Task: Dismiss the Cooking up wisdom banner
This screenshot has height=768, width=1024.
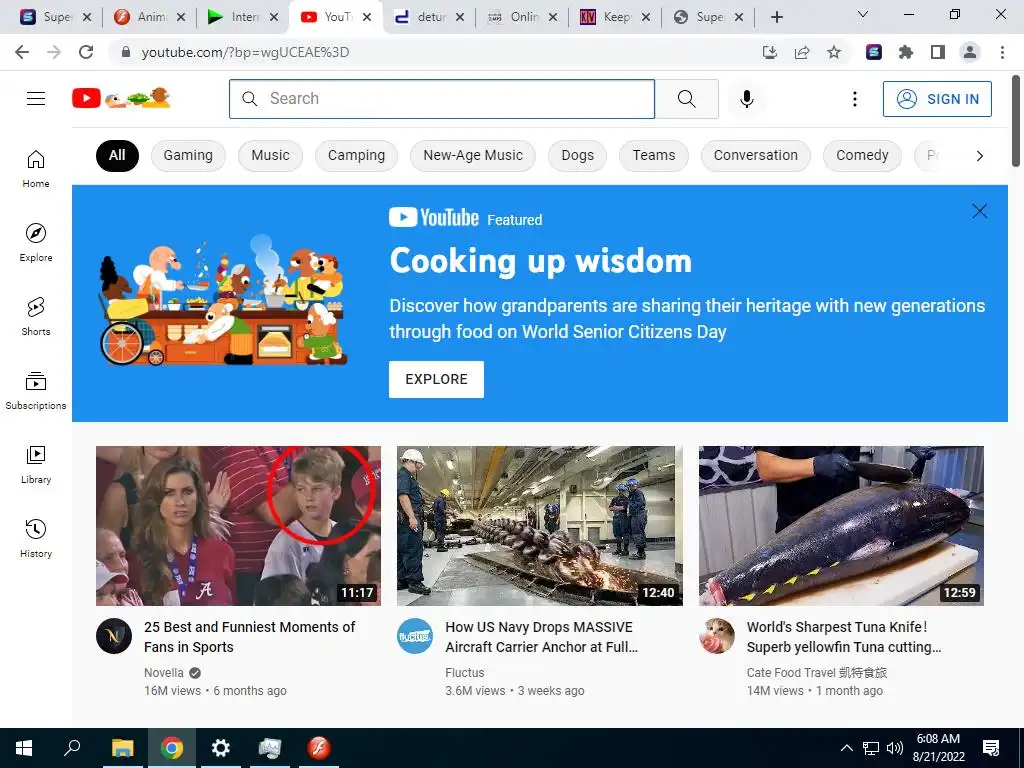Action: pos(979,211)
